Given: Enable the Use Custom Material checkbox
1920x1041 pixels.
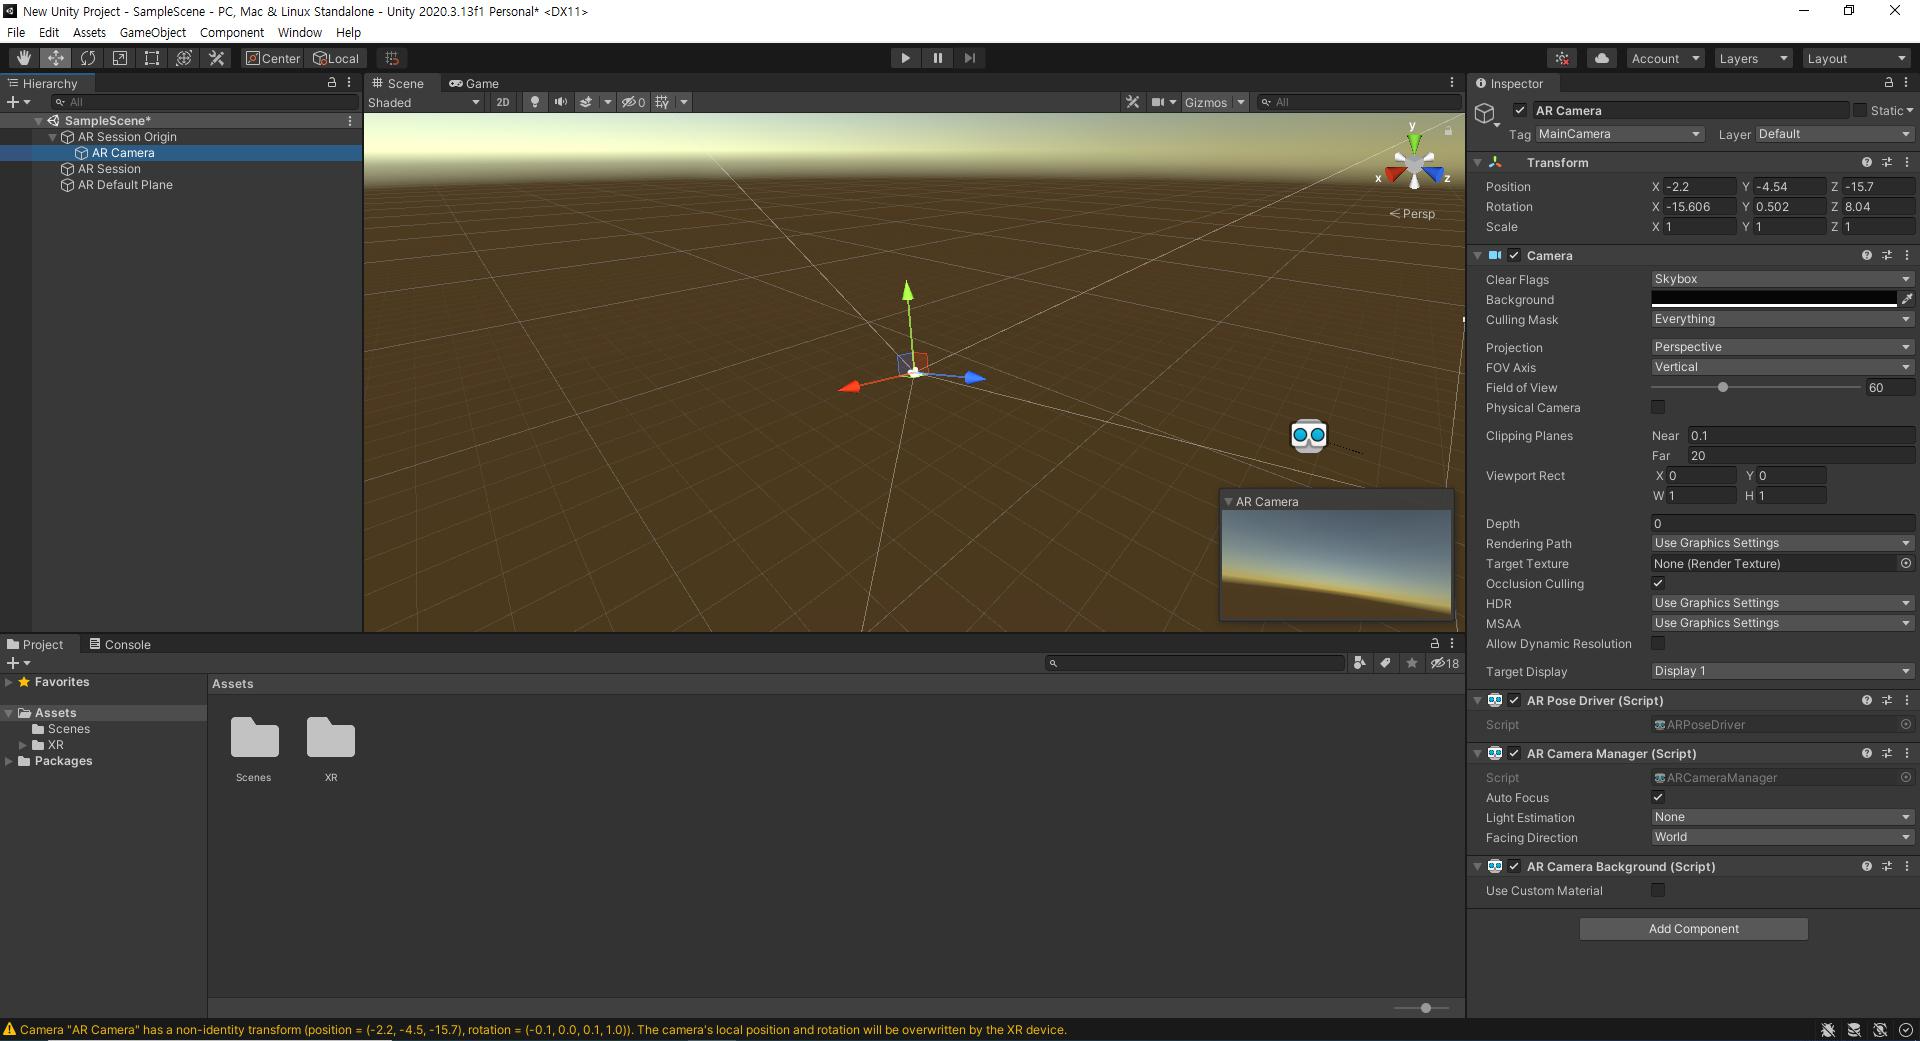Looking at the screenshot, I should click(1658, 890).
